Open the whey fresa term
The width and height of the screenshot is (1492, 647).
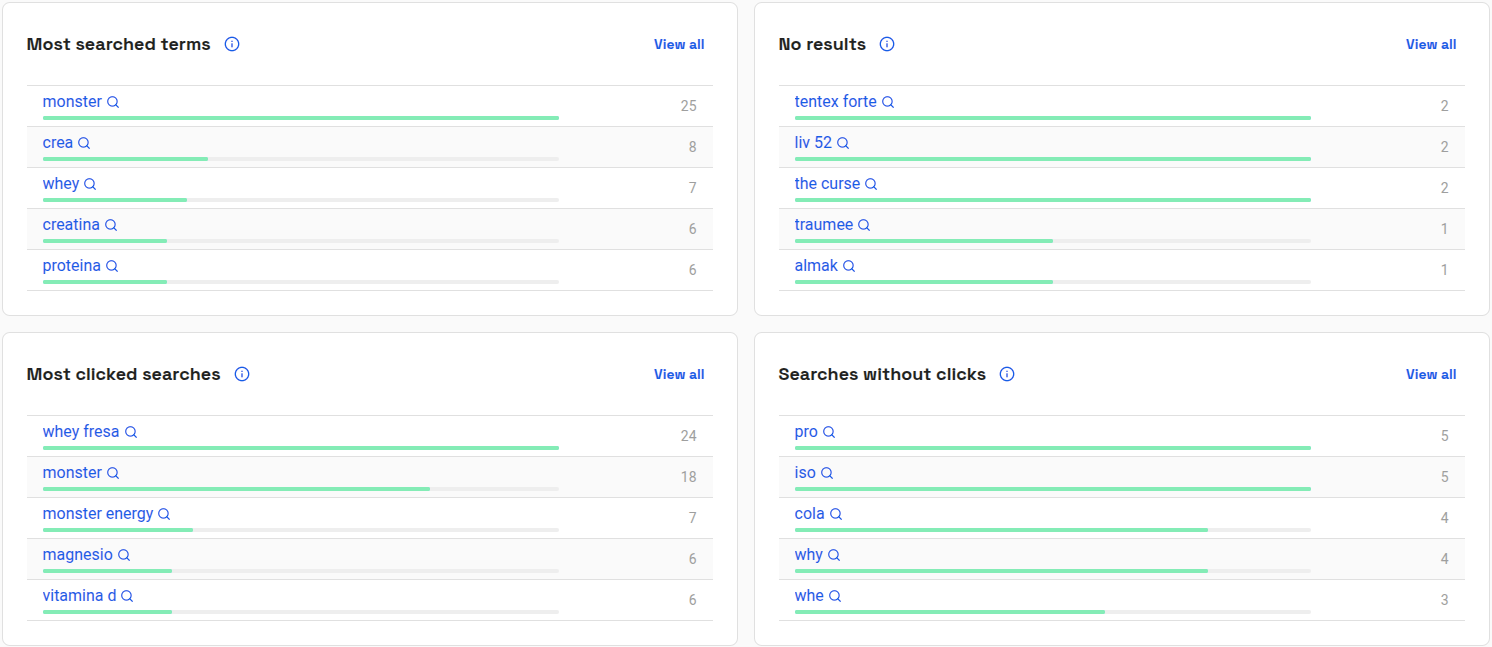click(x=81, y=432)
